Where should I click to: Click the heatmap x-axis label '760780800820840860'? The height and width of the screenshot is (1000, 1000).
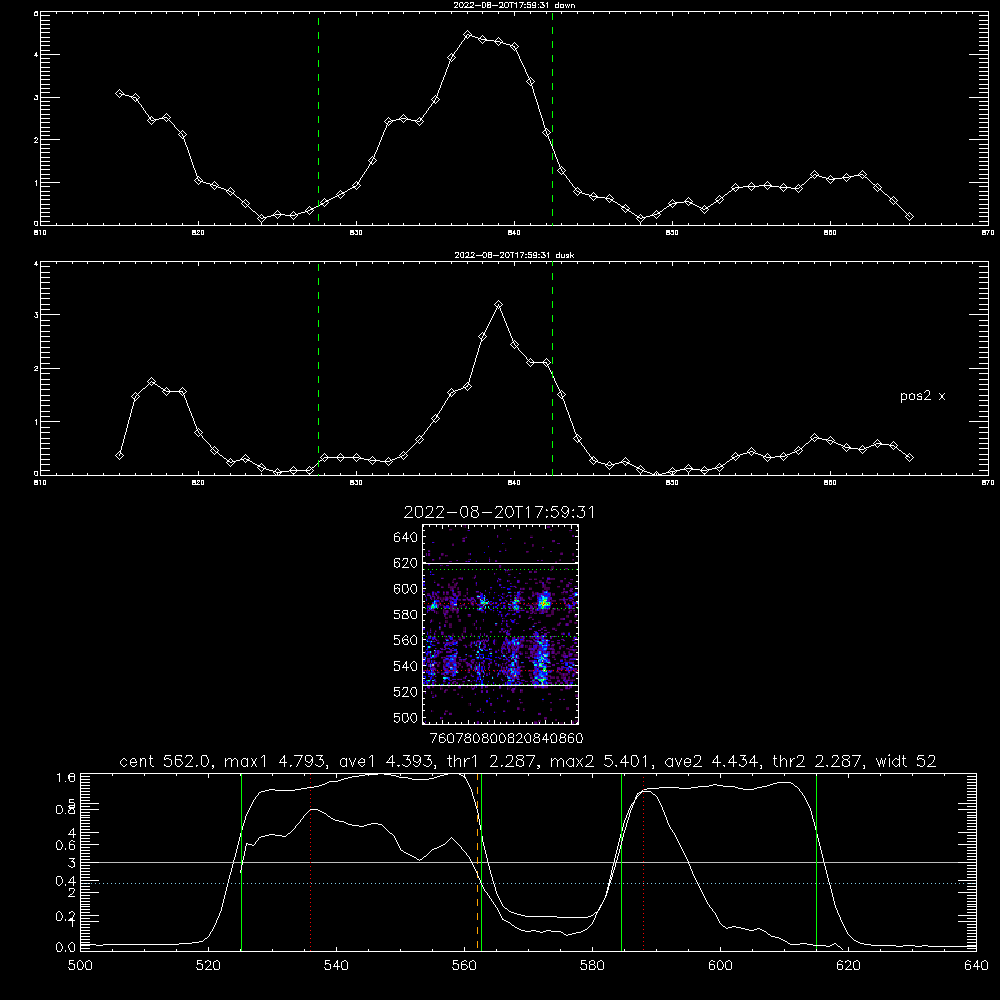(507, 738)
